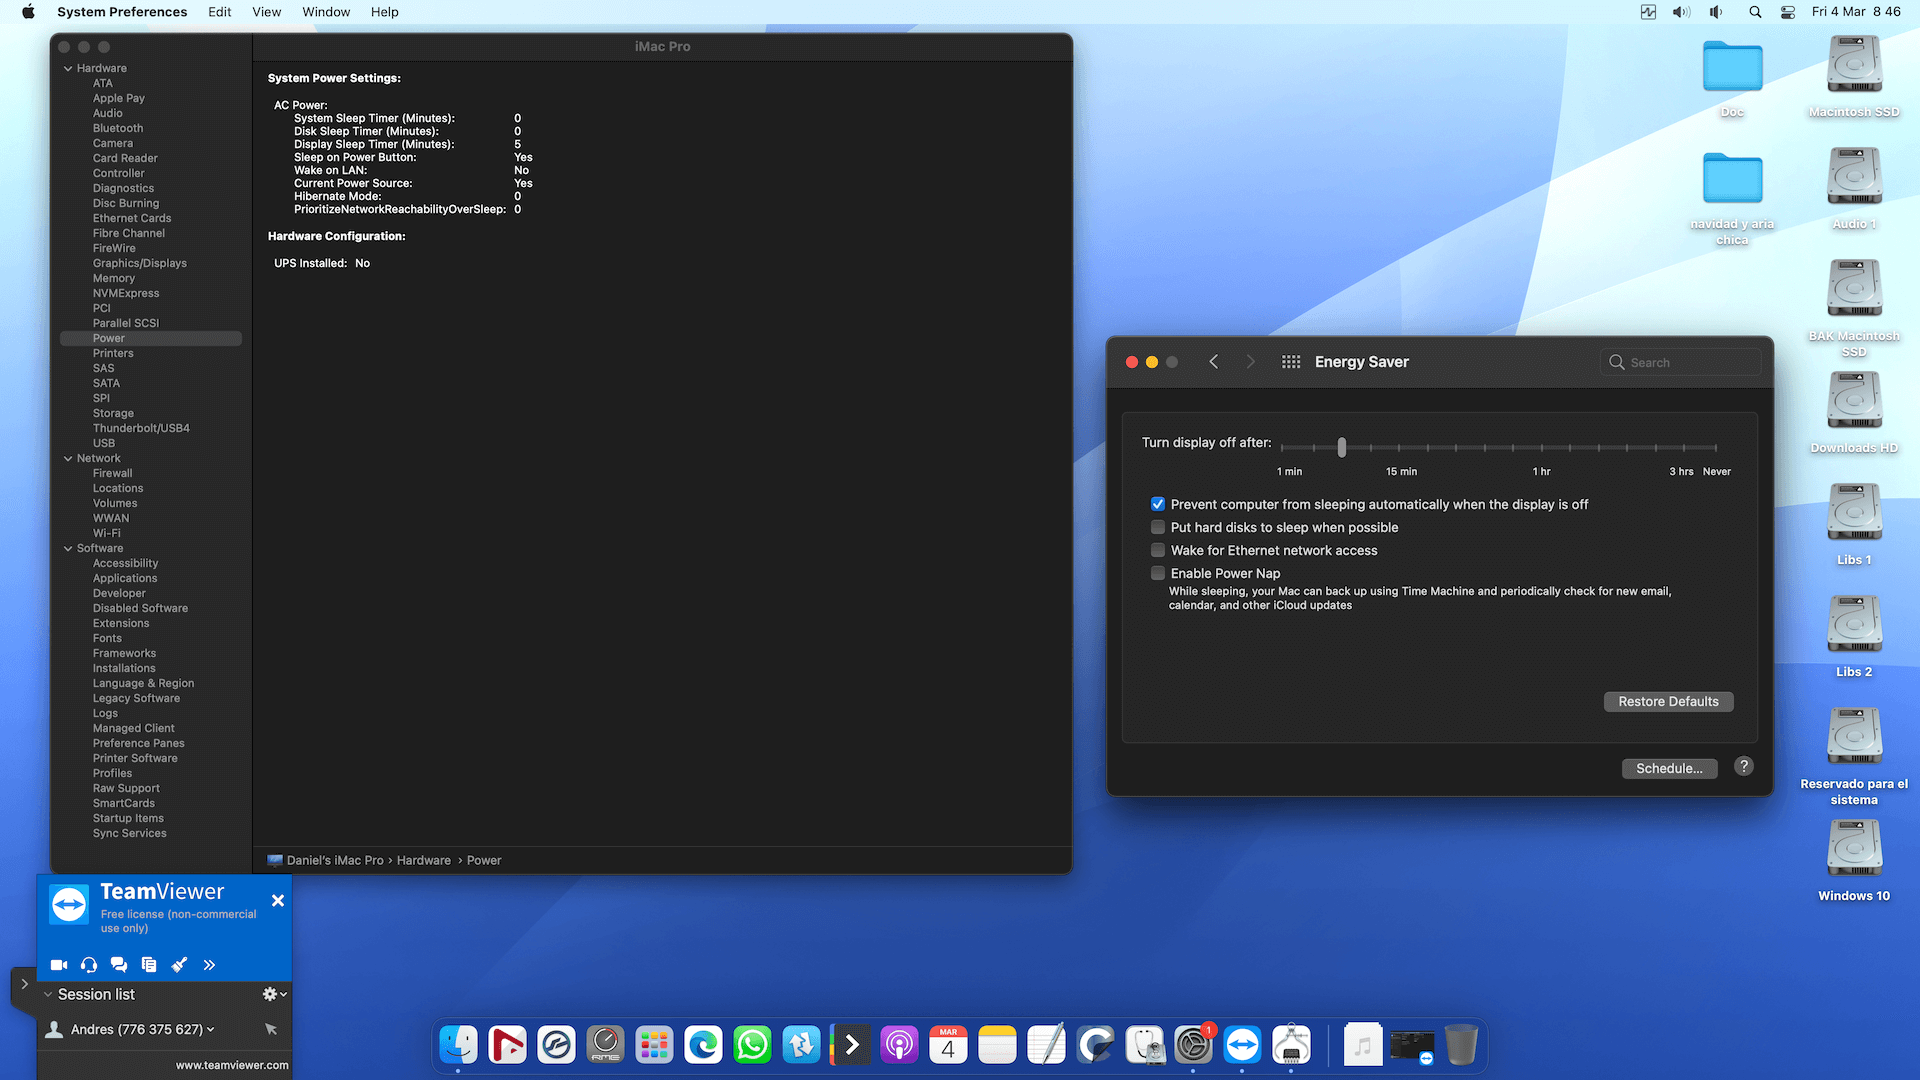
Task: Open the Schedule... dialog
Action: click(1669, 768)
